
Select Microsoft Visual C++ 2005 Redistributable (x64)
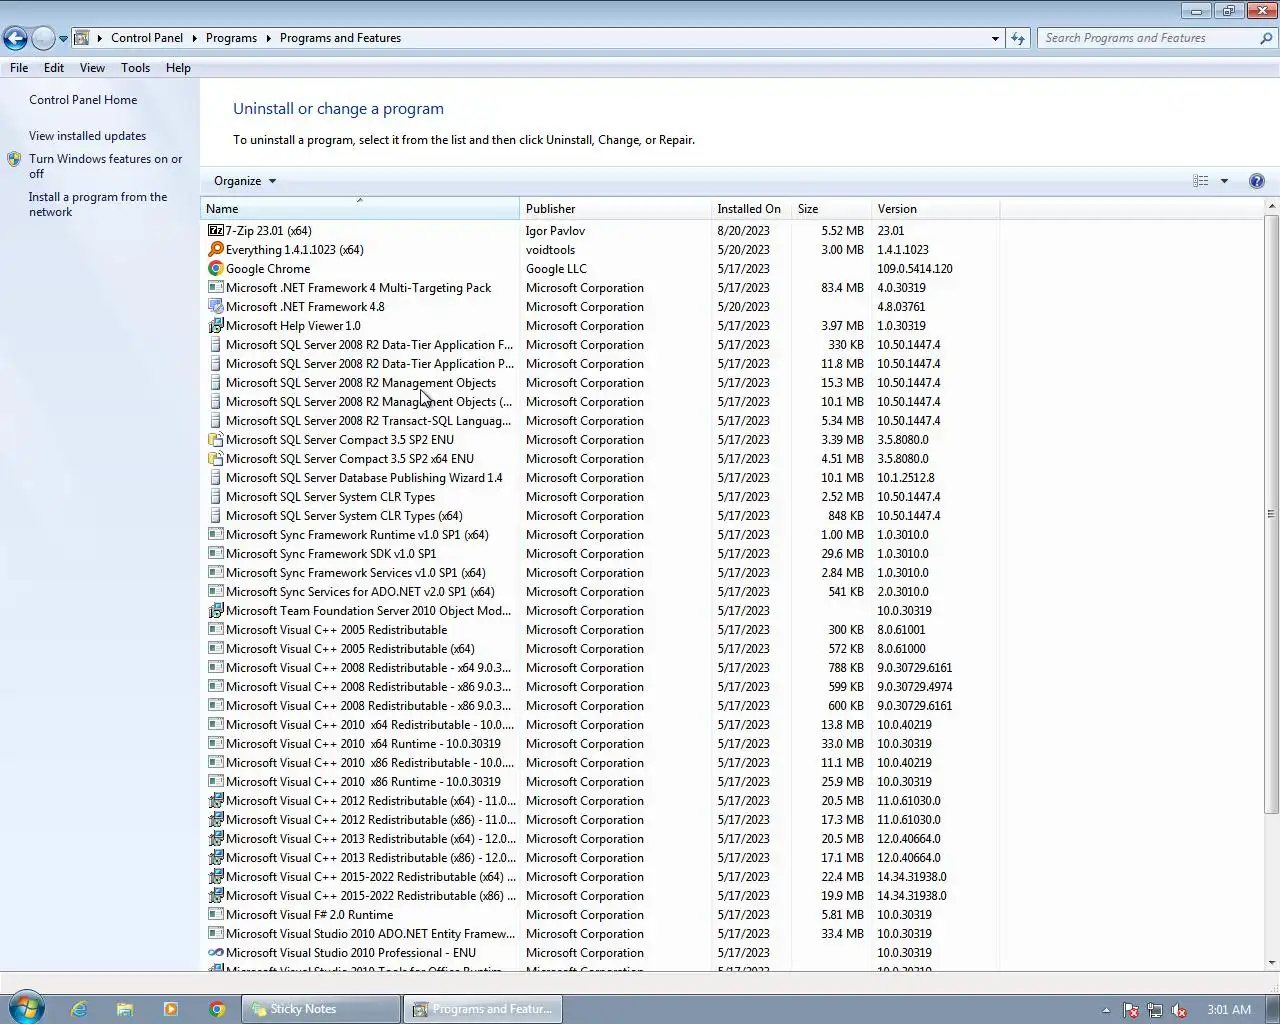coord(600,649)
